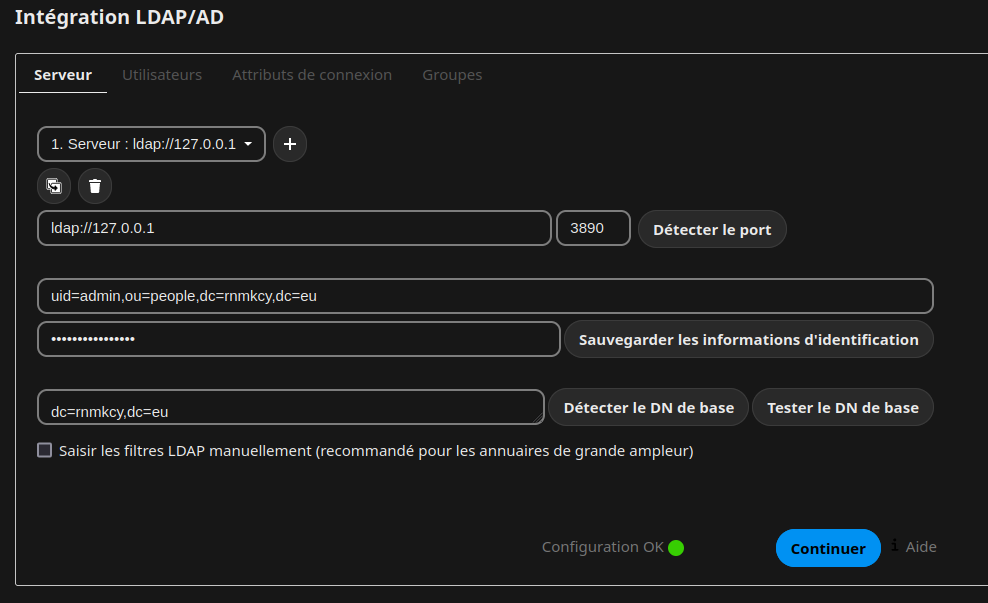Click the blue Continuer button
Viewport: 988px width, 603px height.
(x=828, y=548)
